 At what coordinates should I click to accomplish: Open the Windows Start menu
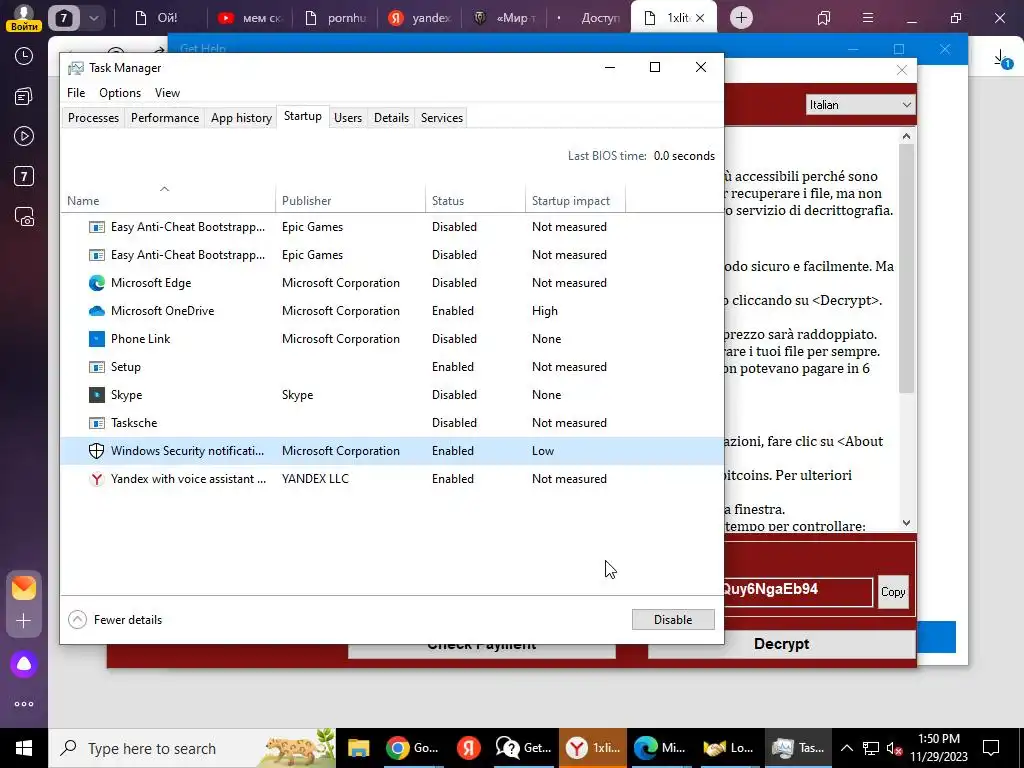coord(24,748)
